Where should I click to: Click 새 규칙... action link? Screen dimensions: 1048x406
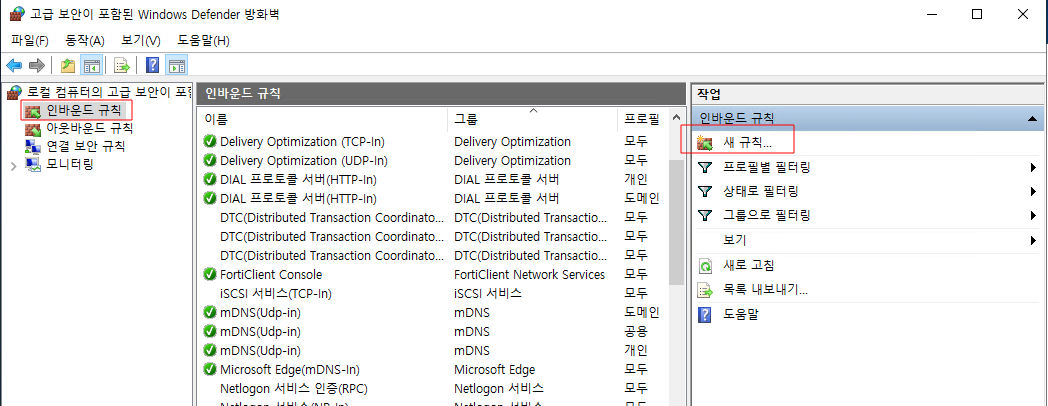coord(747,142)
